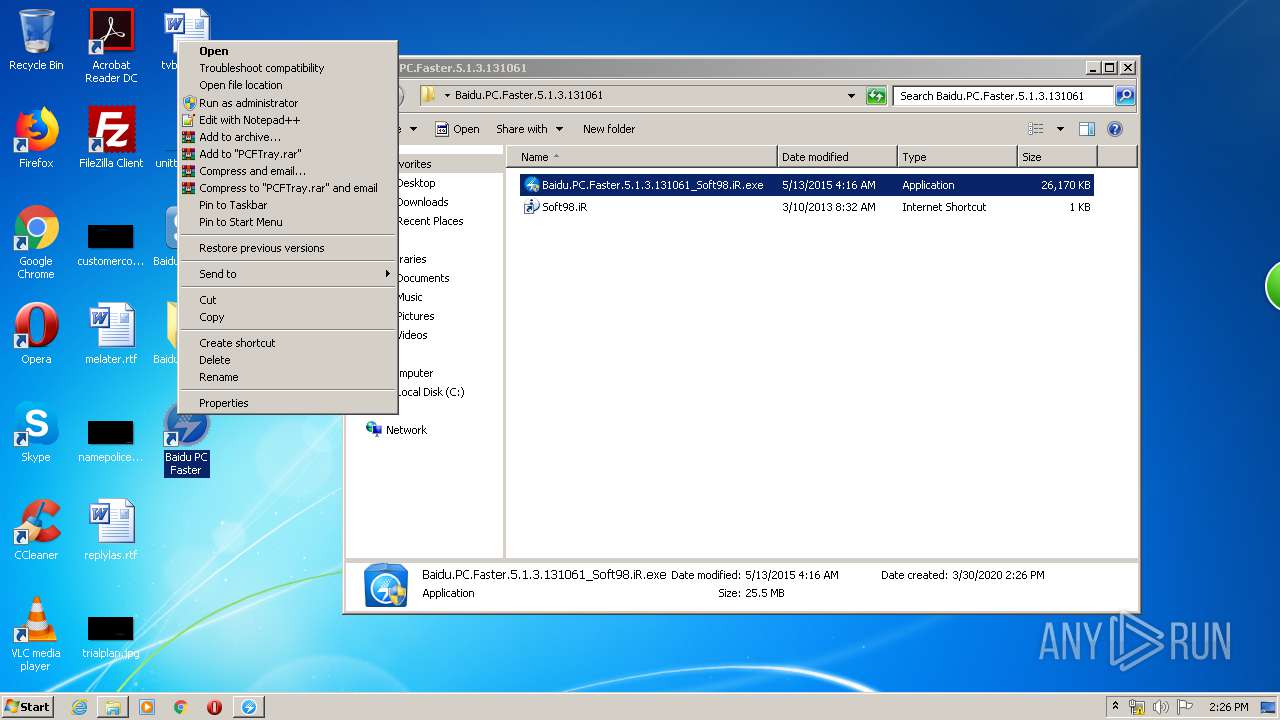The image size is (1280, 720).
Task: Click New folder in Explorer toolbar
Action: point(609,129)
